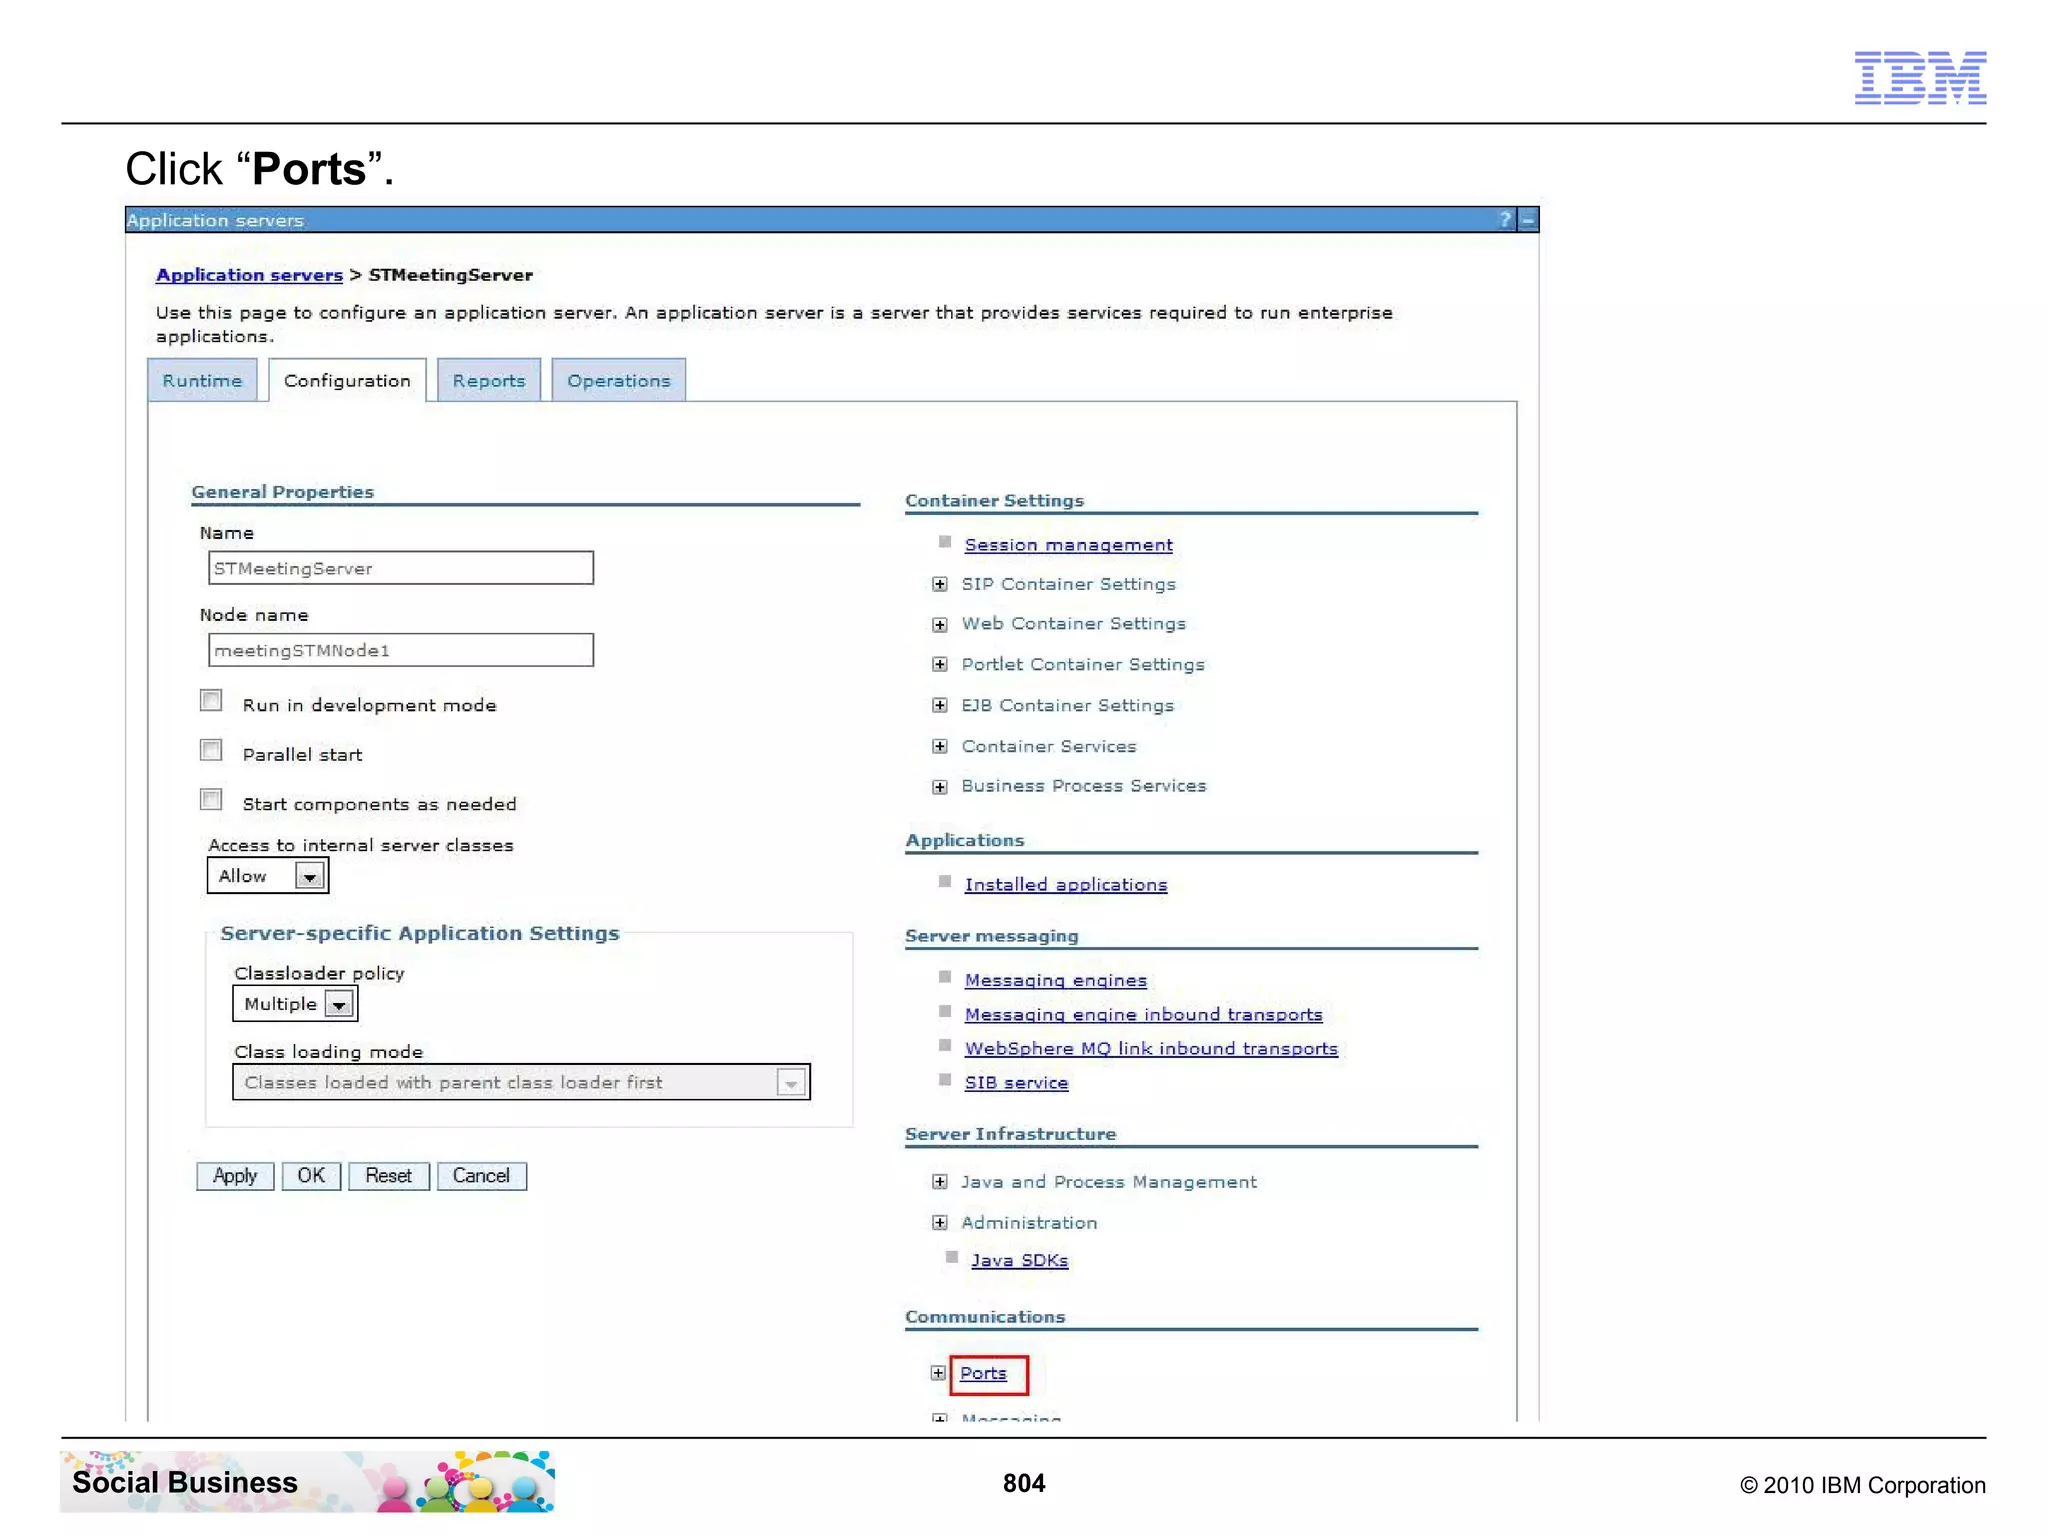Screen dimensions: 2048x1536
Task: Enable Run in development mode
Action: tap(211, 700)
